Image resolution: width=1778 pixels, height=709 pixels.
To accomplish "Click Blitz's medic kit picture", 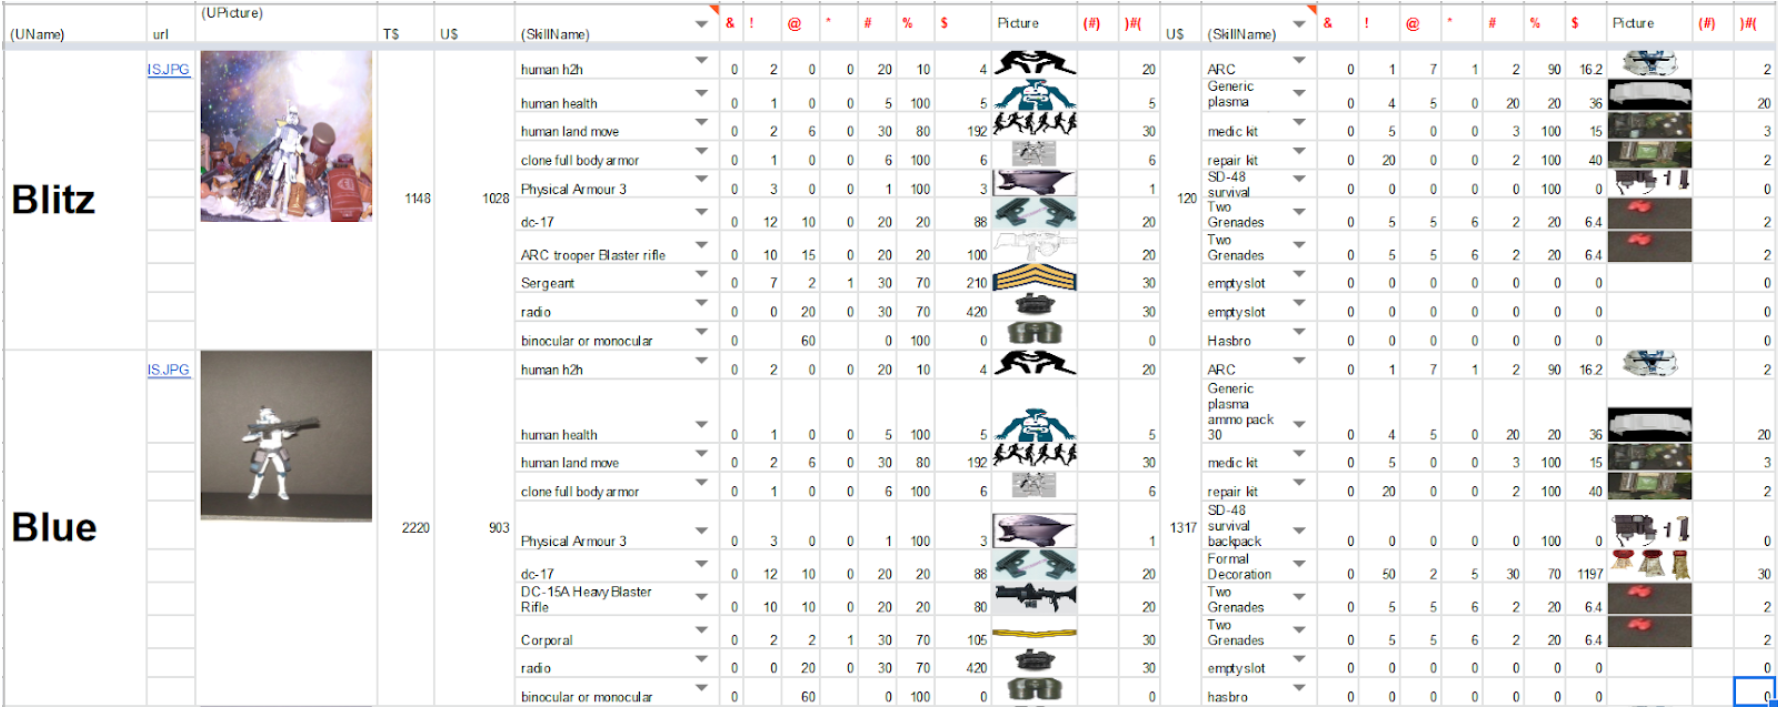I will pyautogui.click(x=1649, y=126).
